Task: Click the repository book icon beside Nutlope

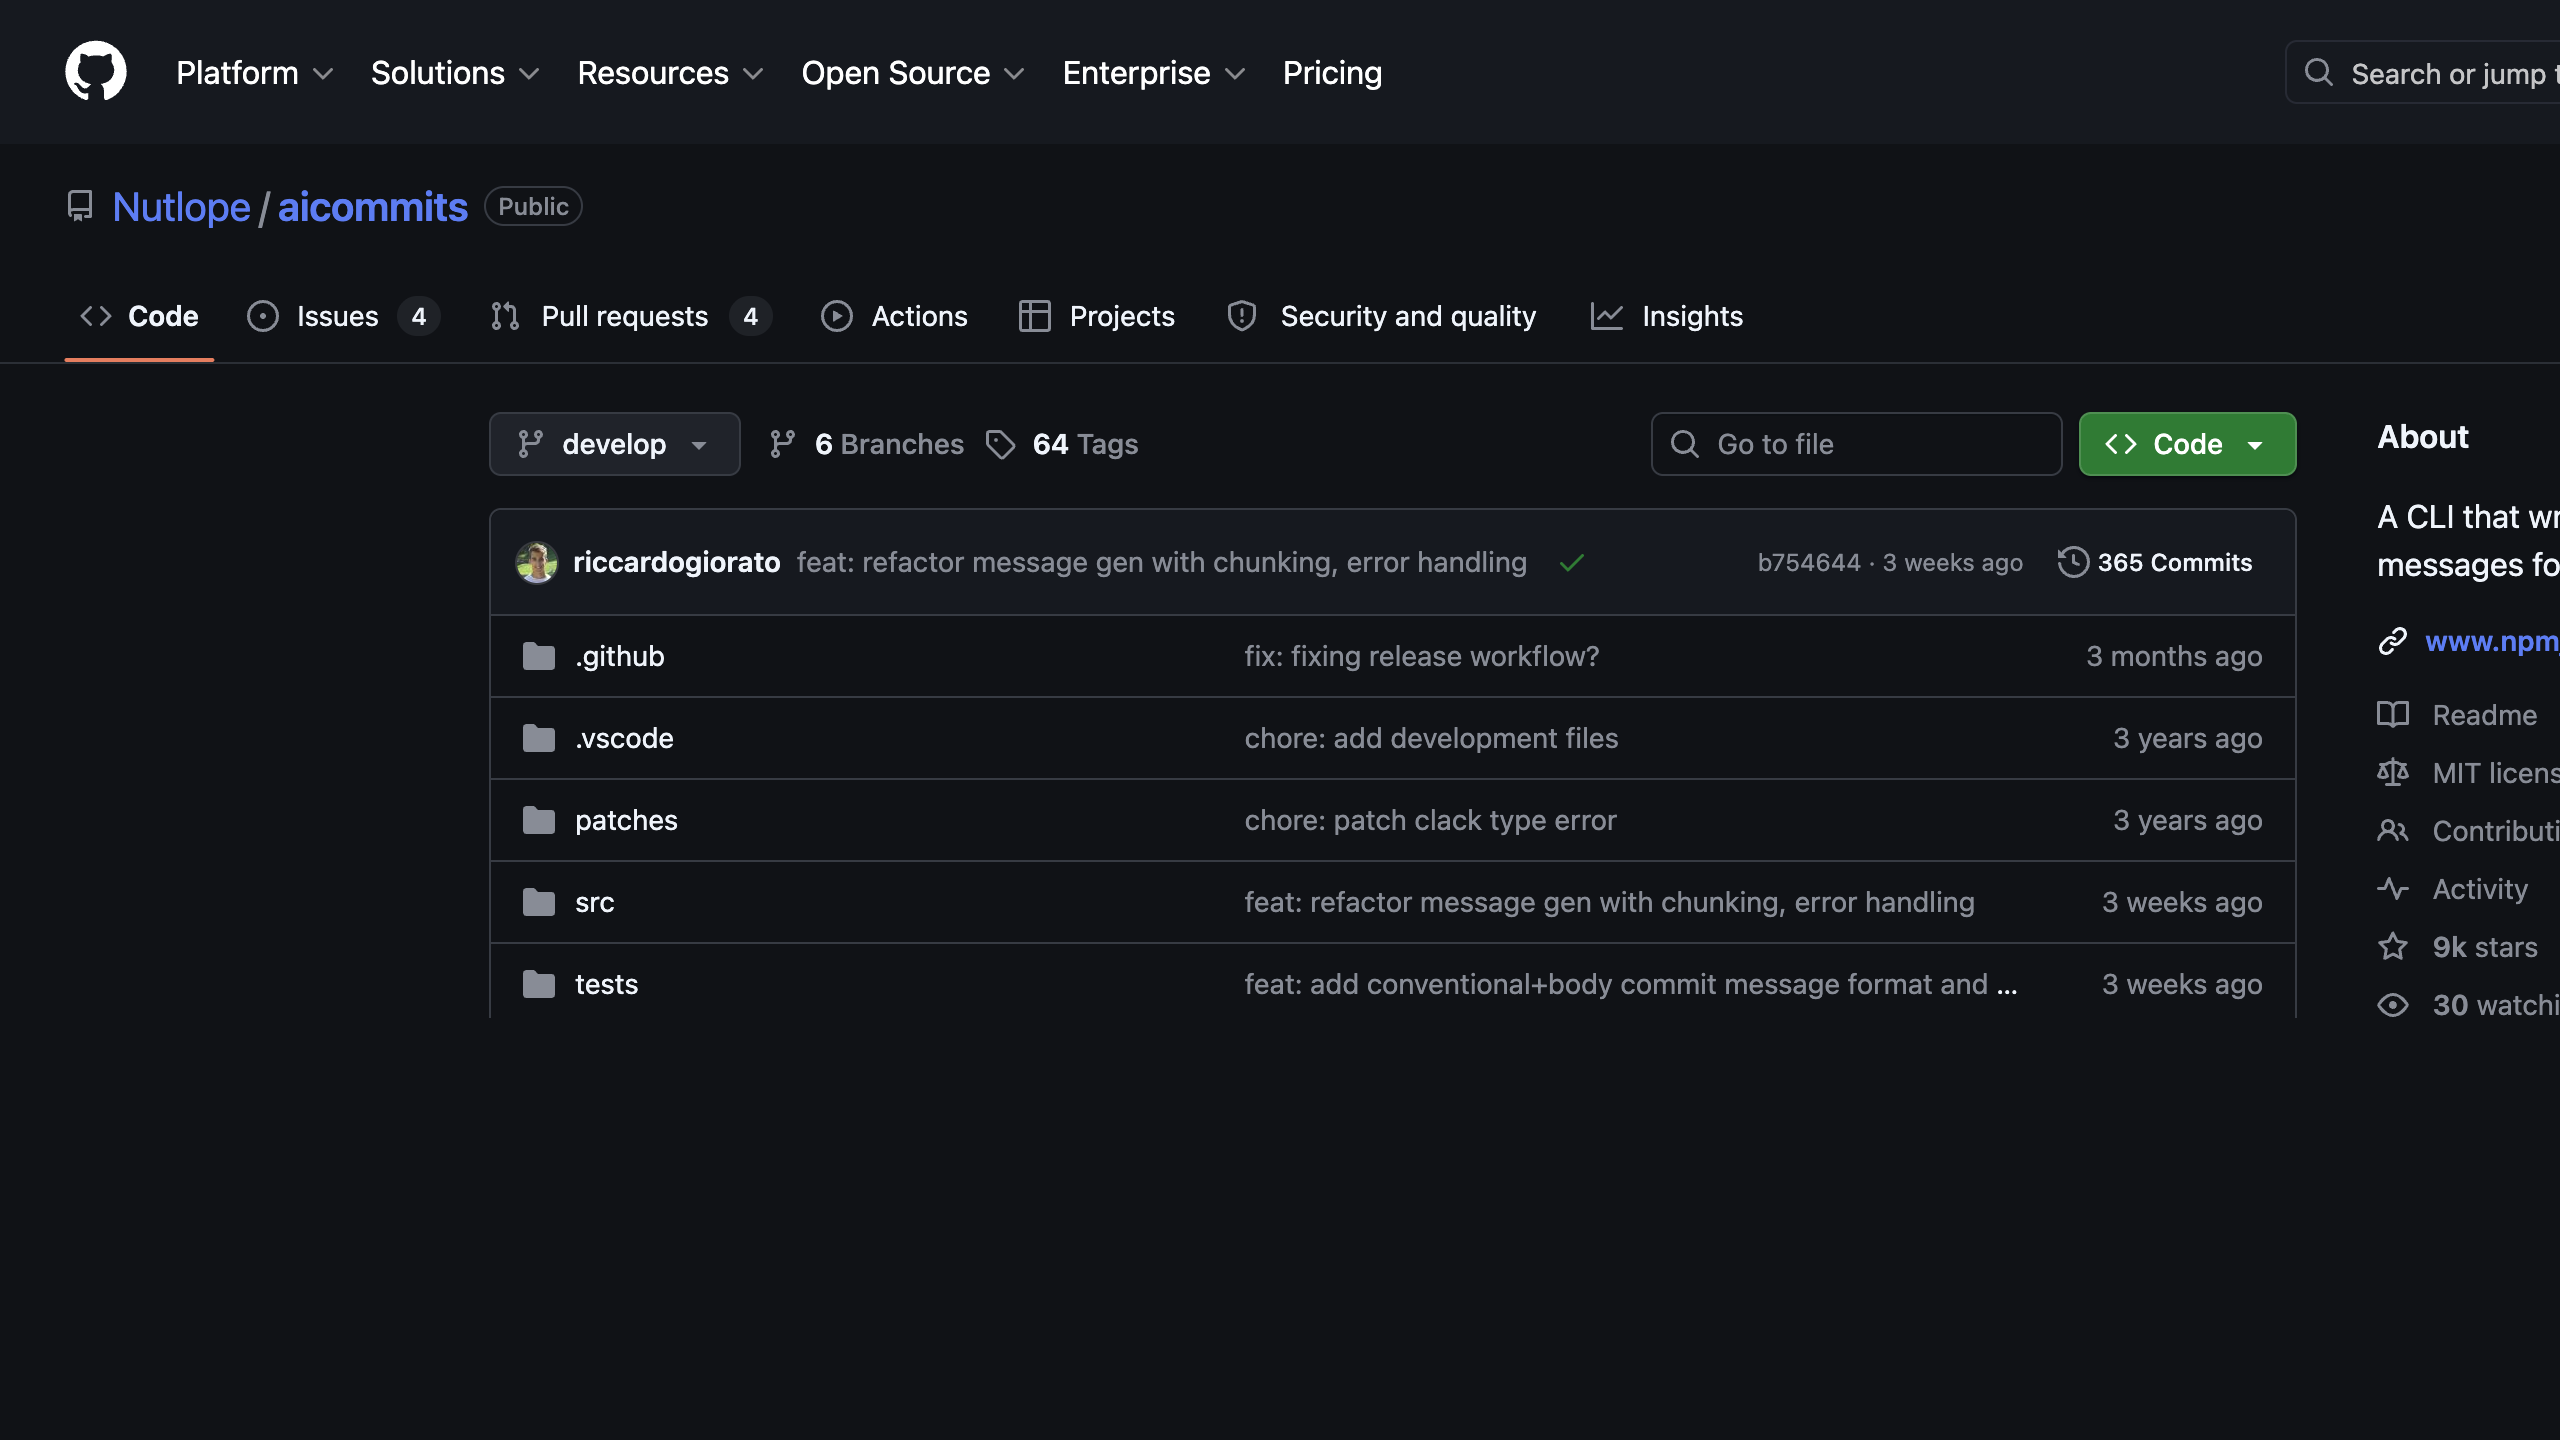Action: pos(80,207)
